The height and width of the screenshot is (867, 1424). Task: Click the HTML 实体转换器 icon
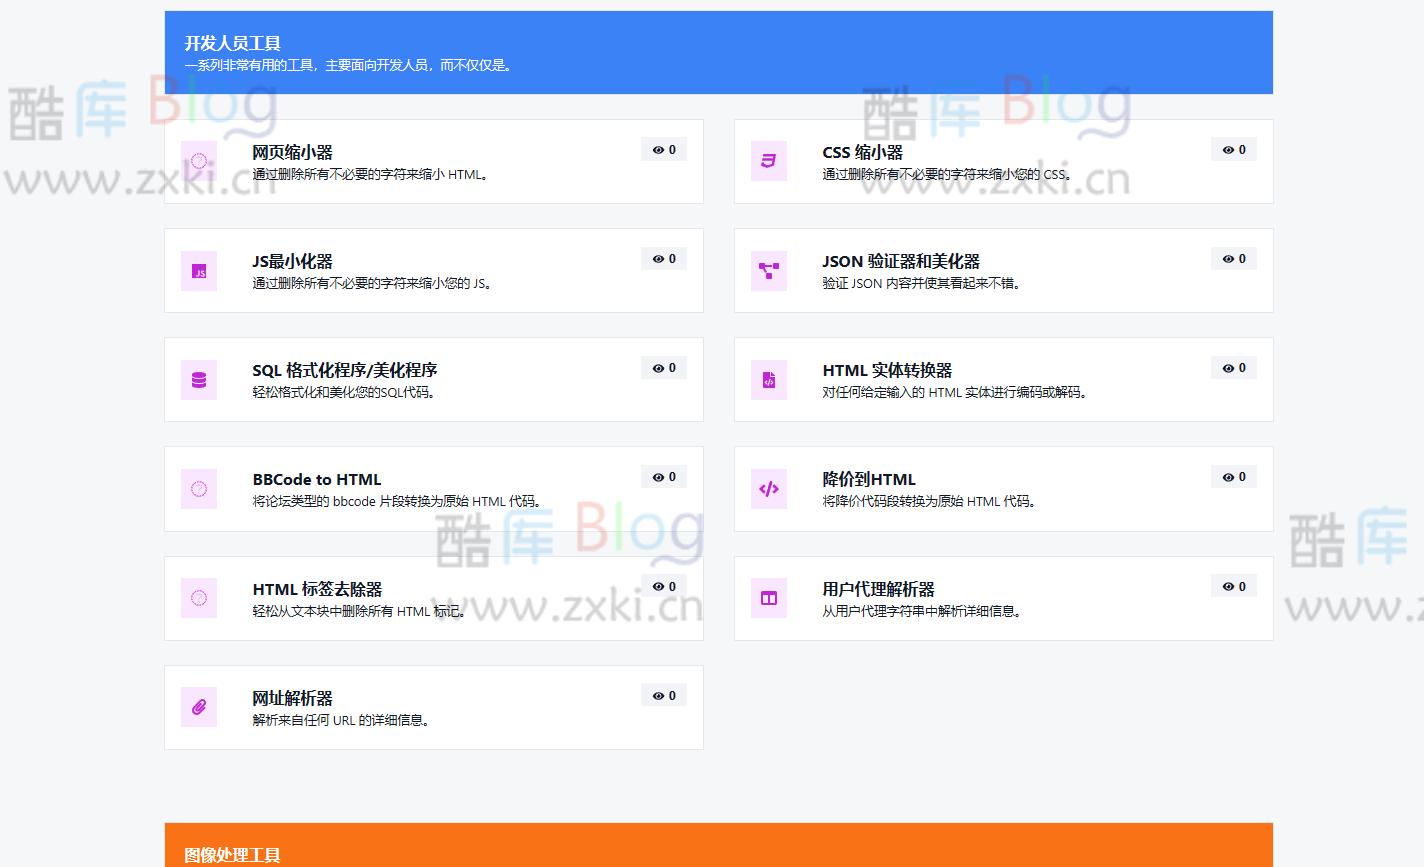(769, 379)
